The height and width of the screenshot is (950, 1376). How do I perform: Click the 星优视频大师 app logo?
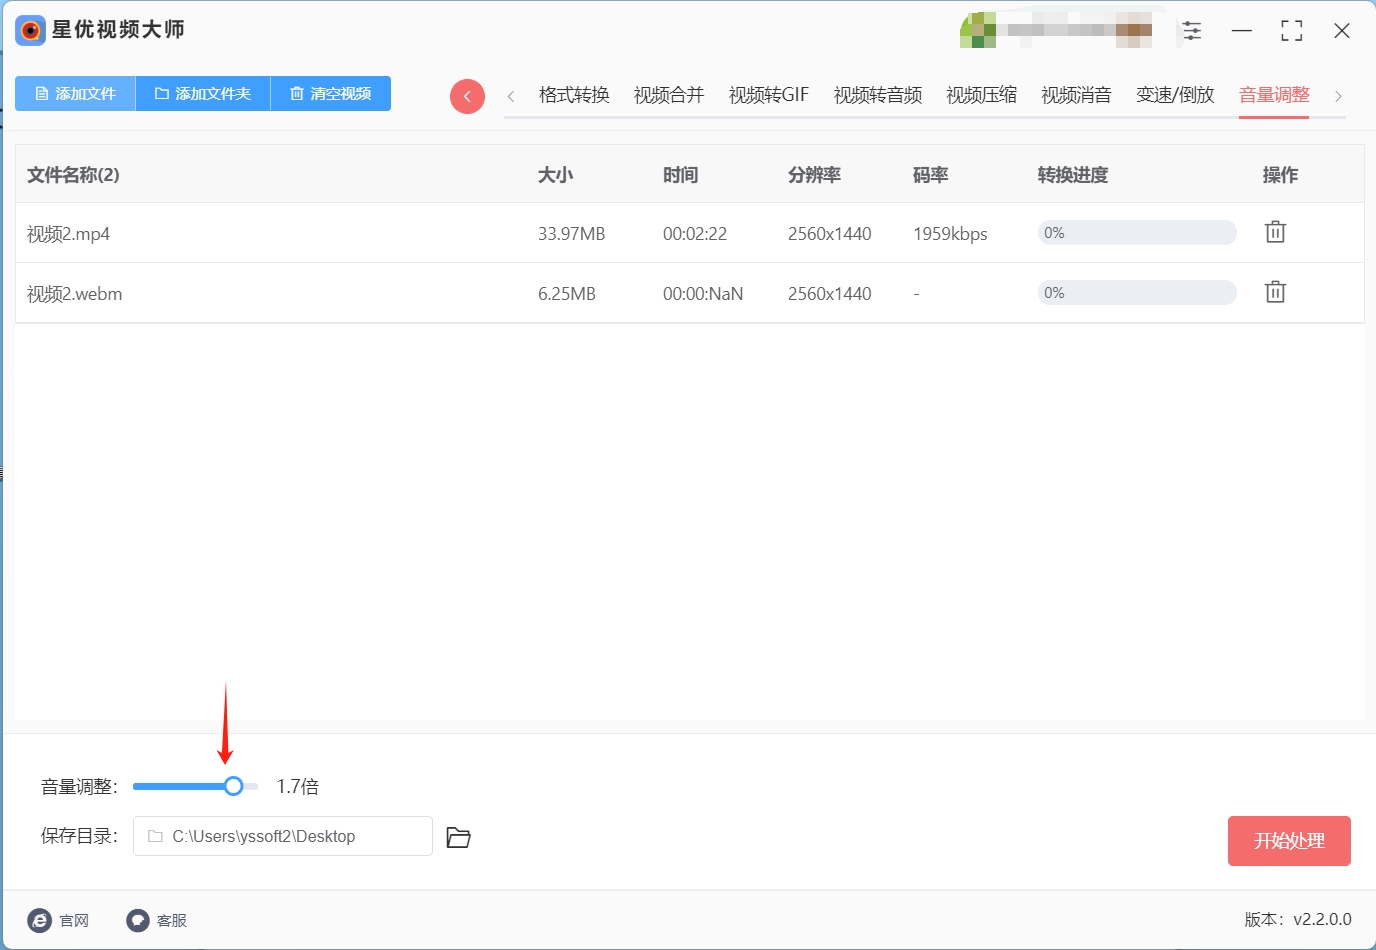(31, 30)
